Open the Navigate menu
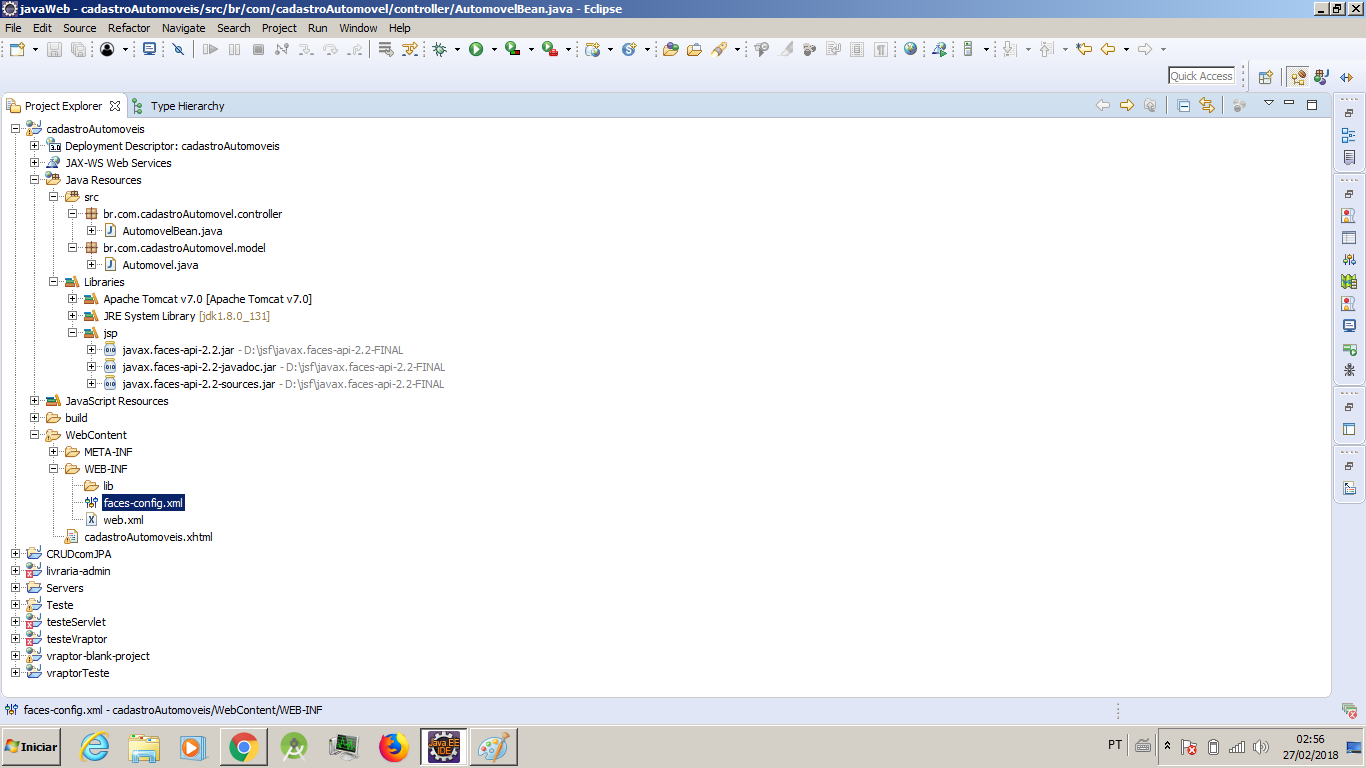Viewport: 1366px width, 768px height. [183, 28]
